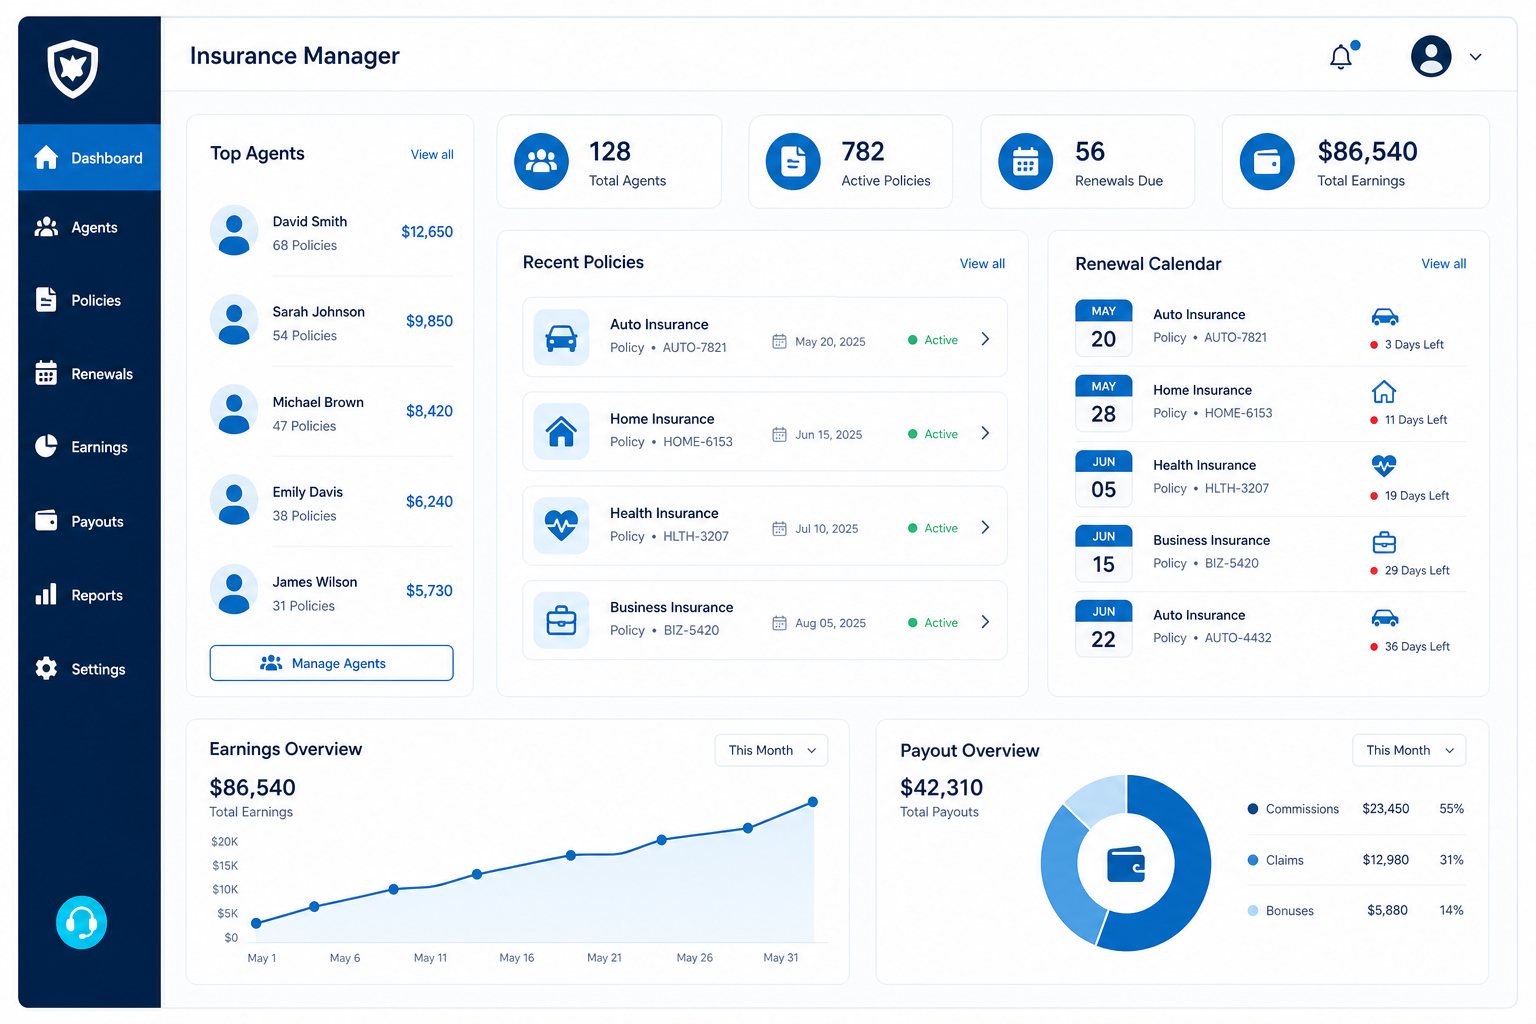Click View all in Recent Policies
This screenshot has height=1024, width=1536.
[982, 264]
